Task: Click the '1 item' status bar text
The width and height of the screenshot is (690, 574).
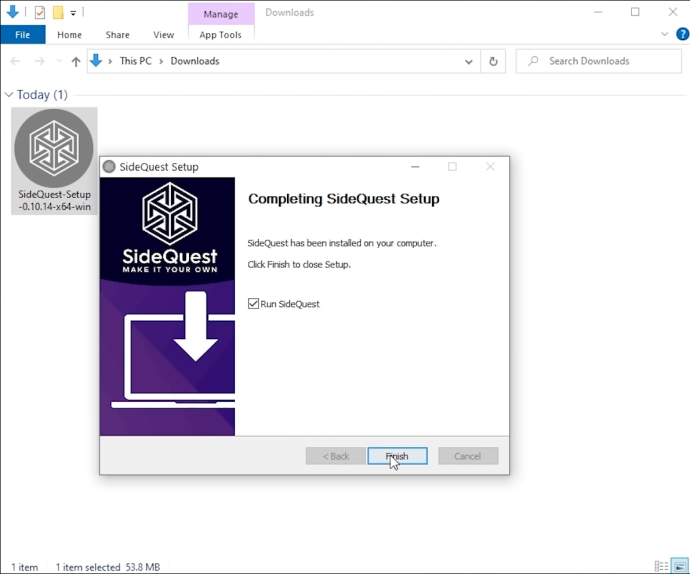Action: (x=25, y=567)
